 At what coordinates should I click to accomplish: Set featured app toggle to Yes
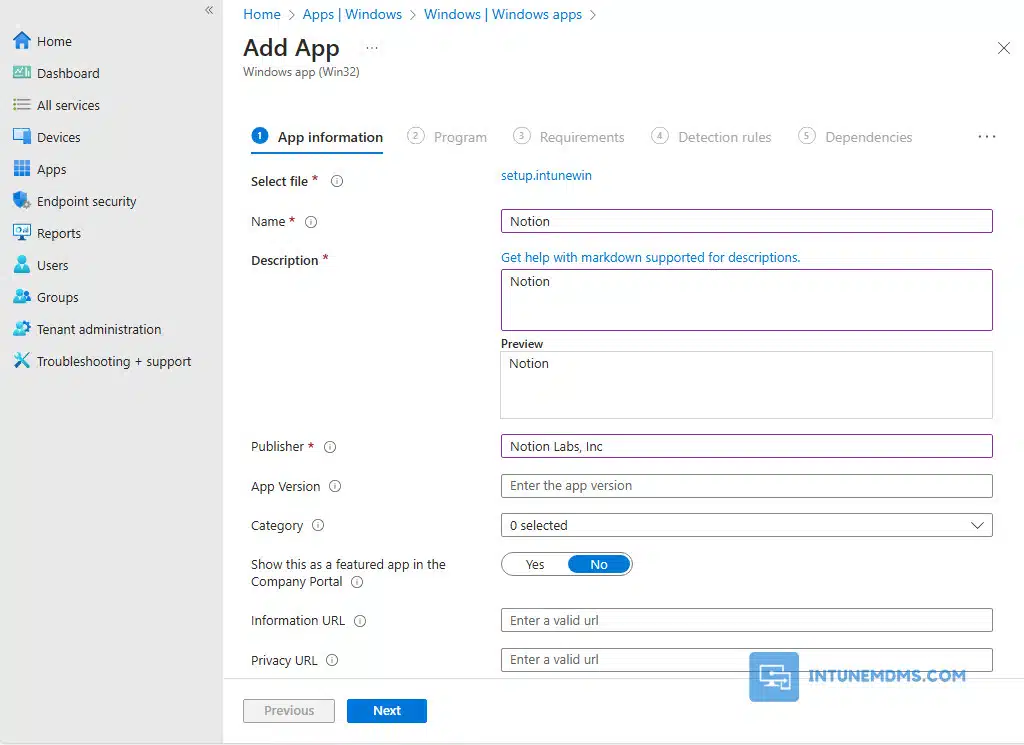pos(535,565)
